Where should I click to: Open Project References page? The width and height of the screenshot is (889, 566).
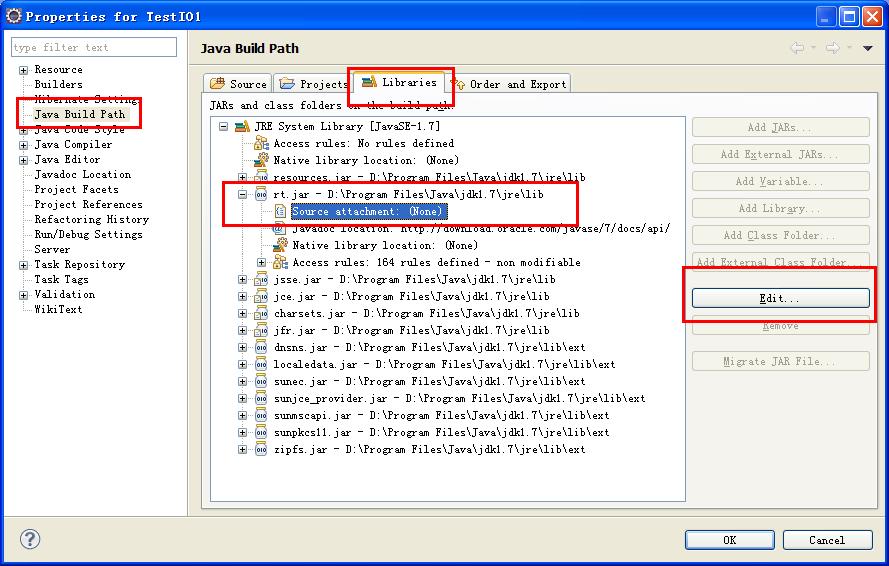pos(88,204)
